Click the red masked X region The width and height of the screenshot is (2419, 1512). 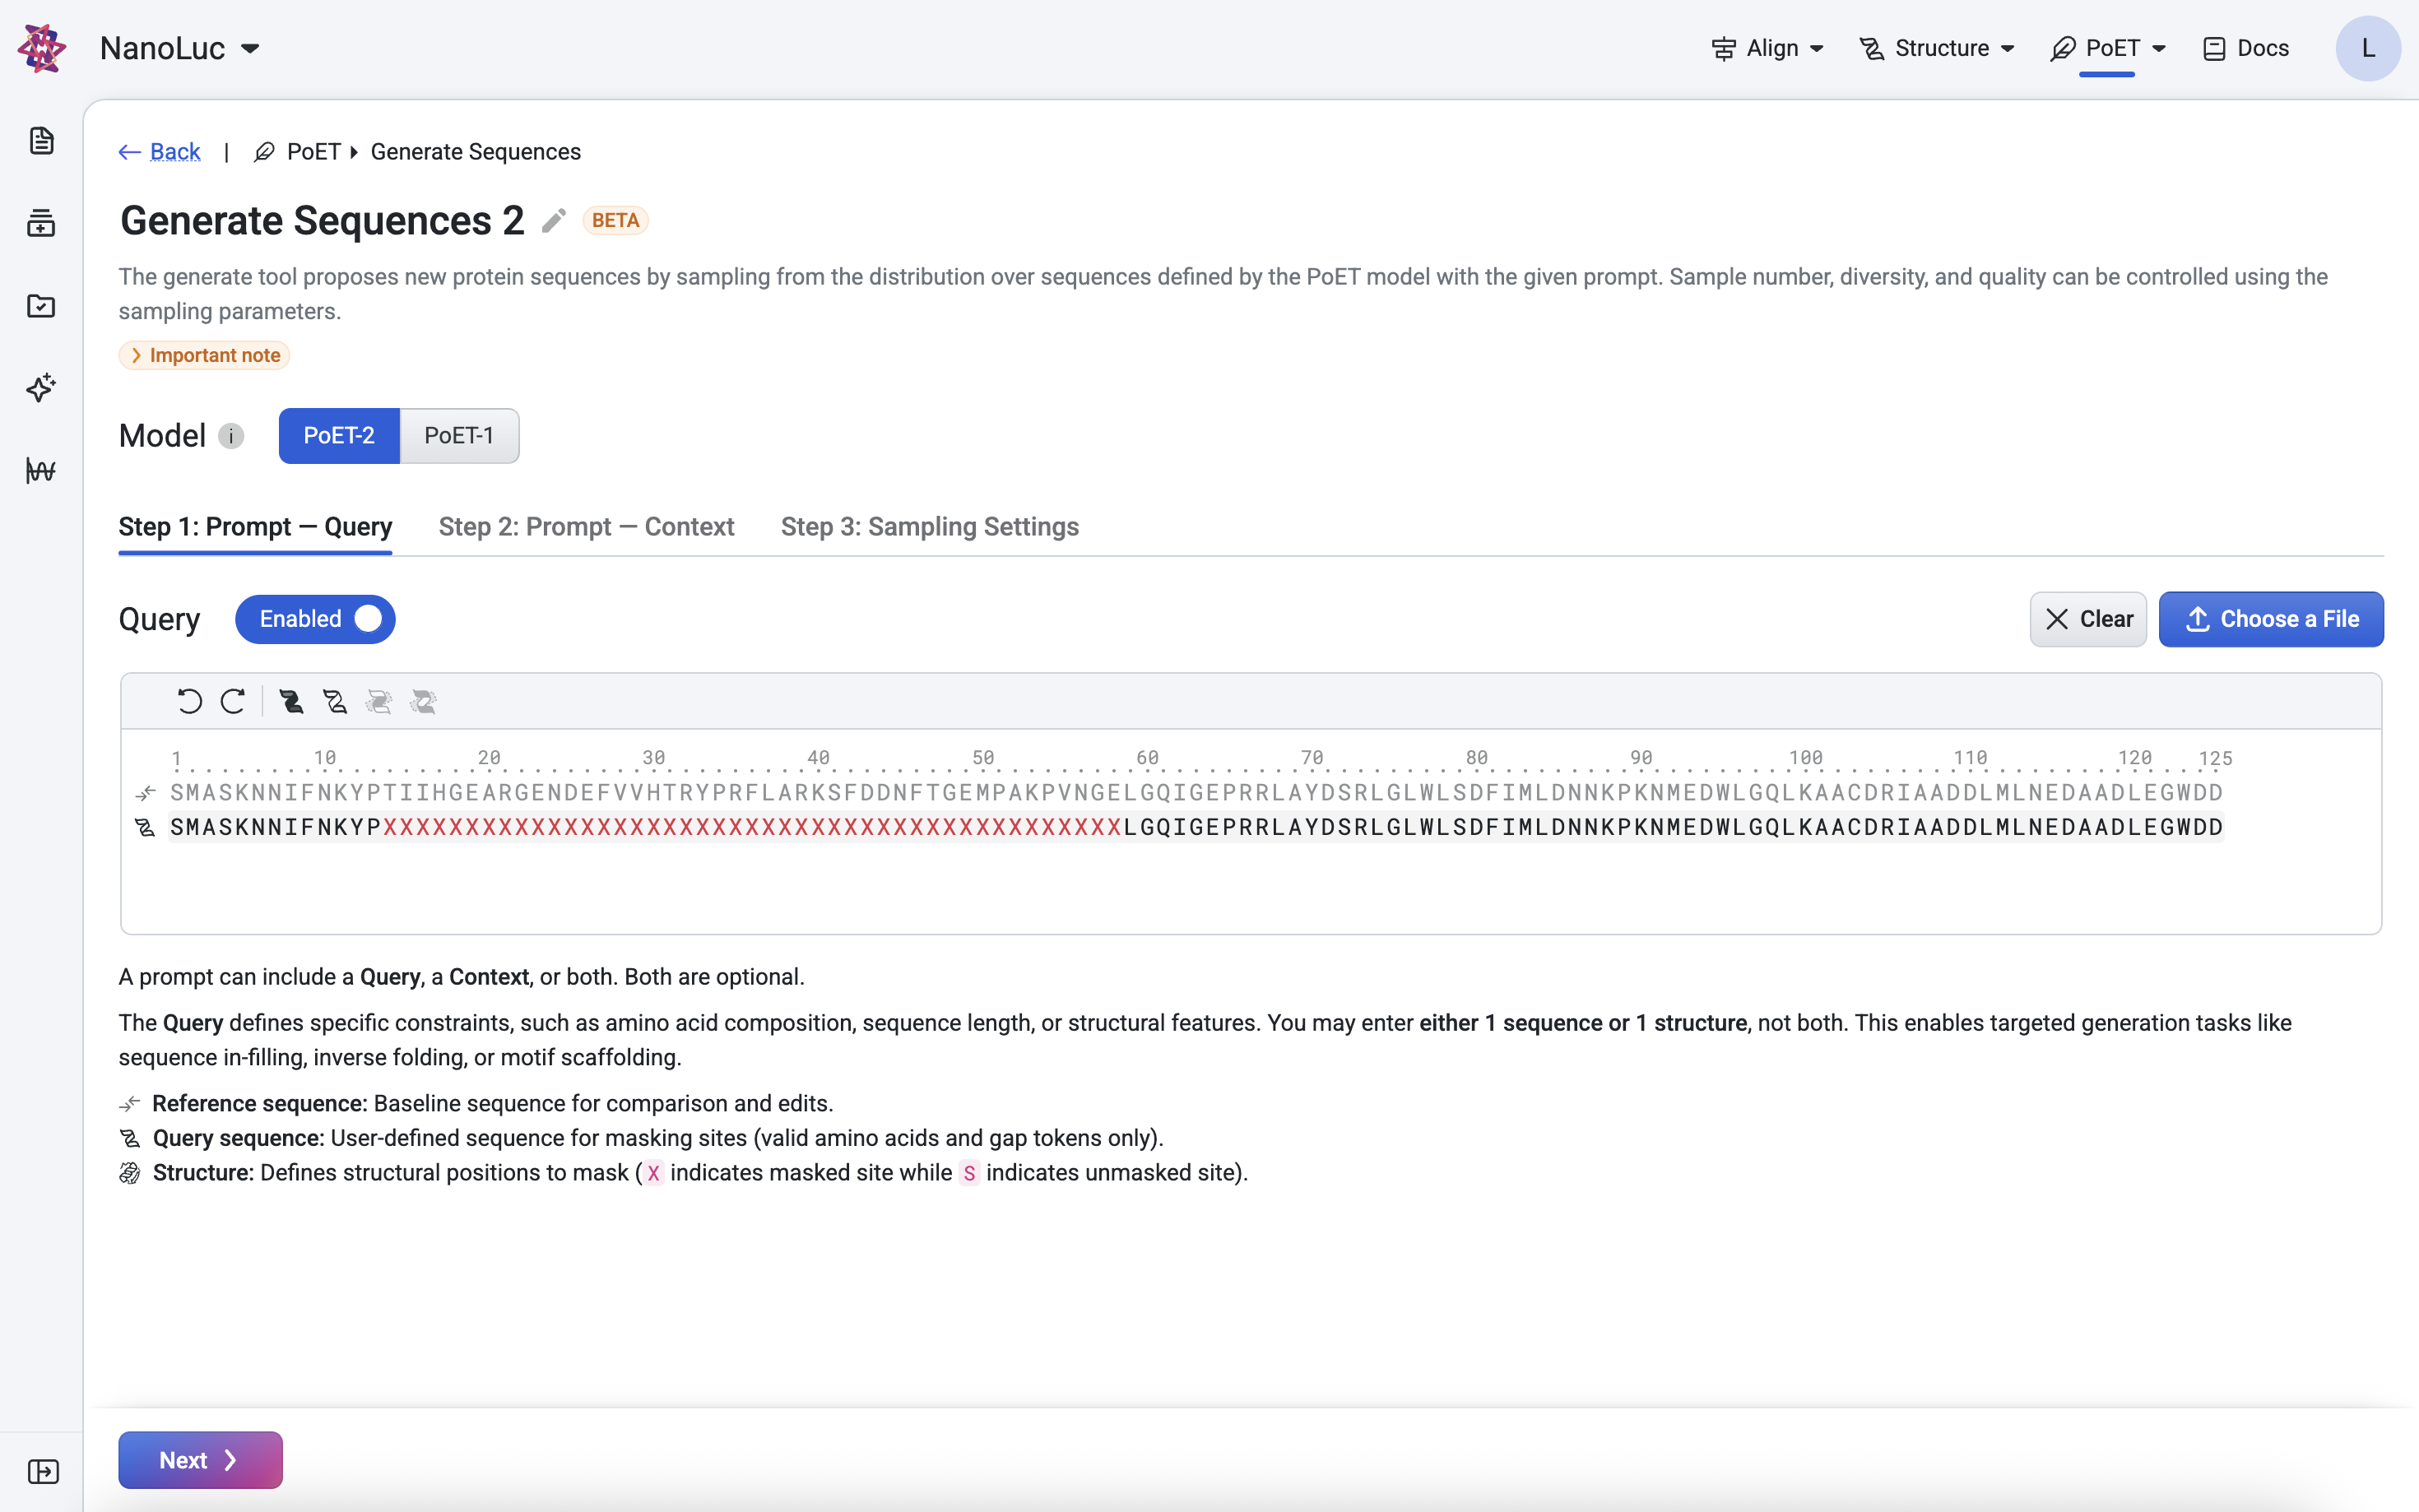coord(752,827)
